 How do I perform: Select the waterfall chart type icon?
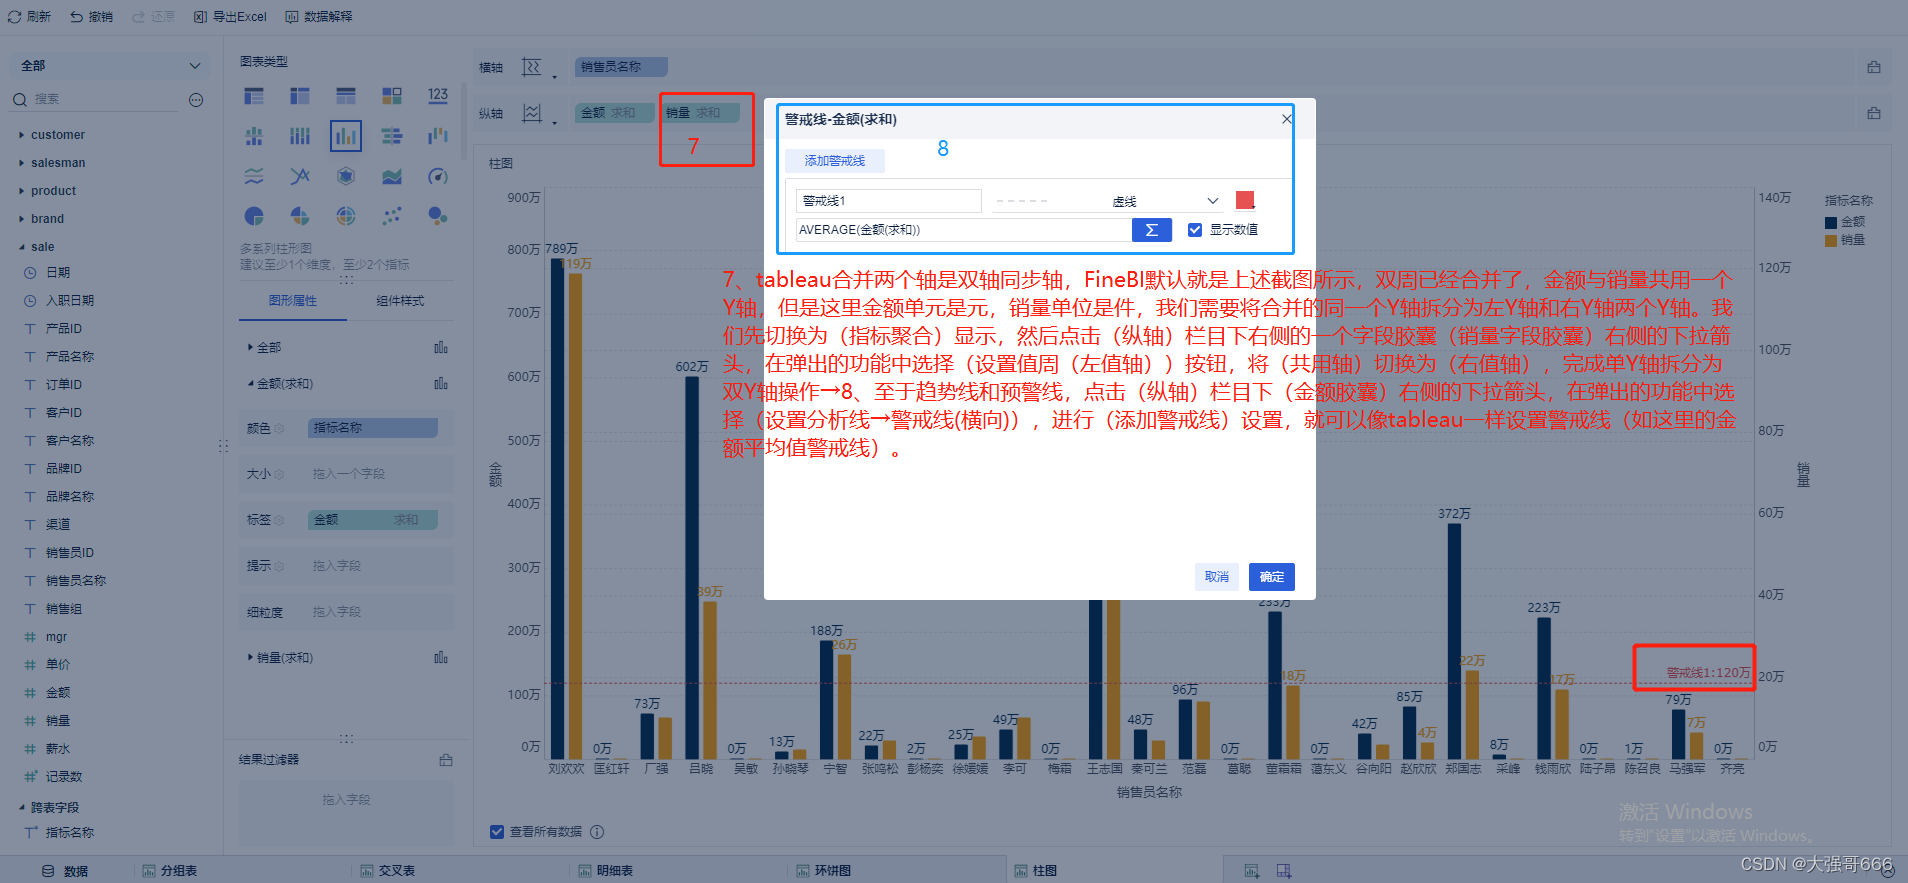click(x=438, y=136)
